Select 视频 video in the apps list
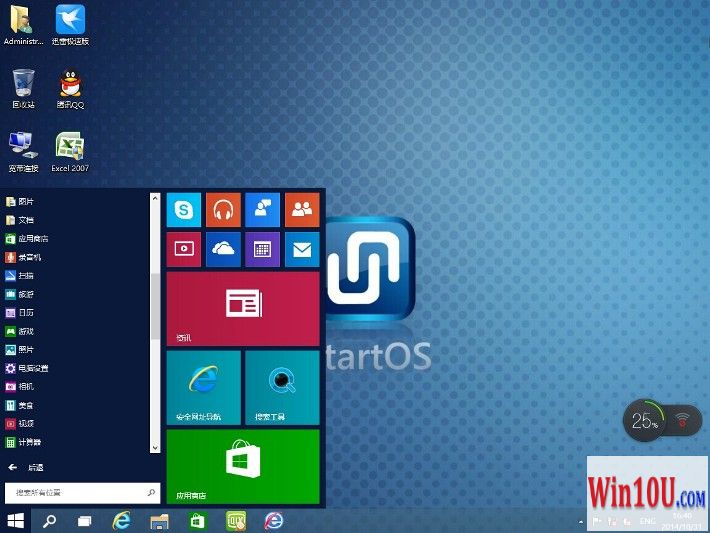Image resolution: width=710 pixels, height=533 pixels. point(19,423)
